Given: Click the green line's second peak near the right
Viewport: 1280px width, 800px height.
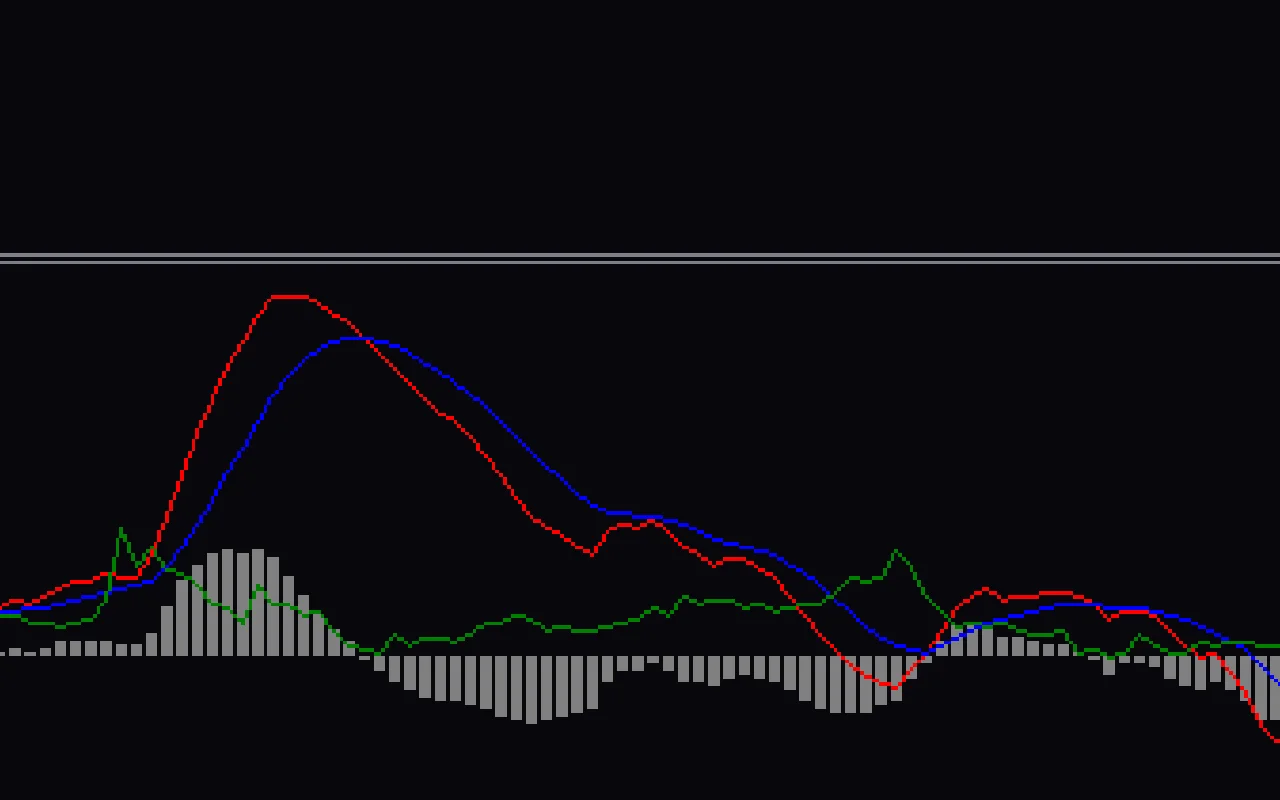Looking at the screenshot, I should tap(897, 549).
